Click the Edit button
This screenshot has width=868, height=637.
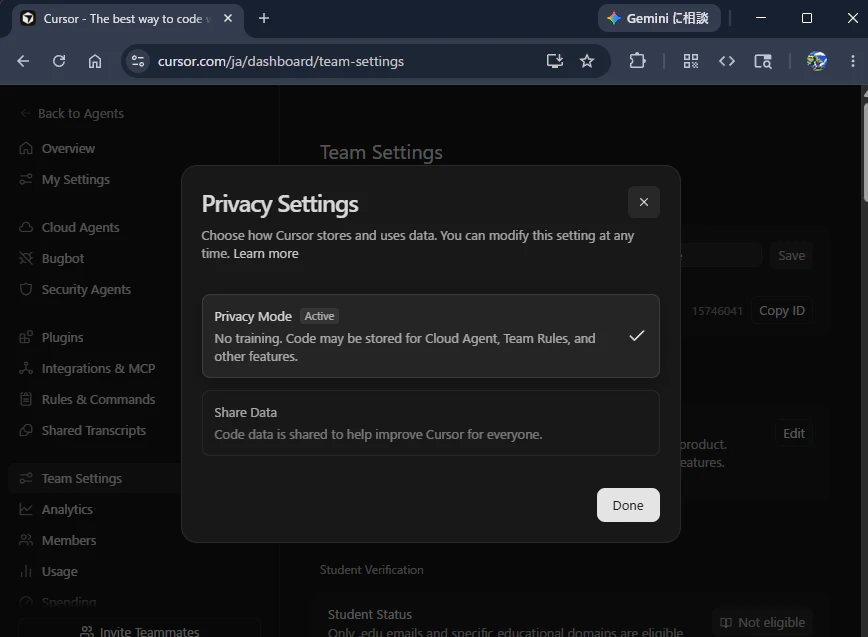(x=794, y=433)
